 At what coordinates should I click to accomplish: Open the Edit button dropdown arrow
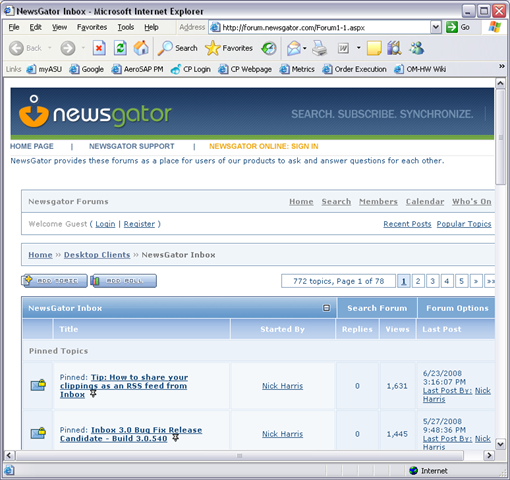tap(359, 48)
